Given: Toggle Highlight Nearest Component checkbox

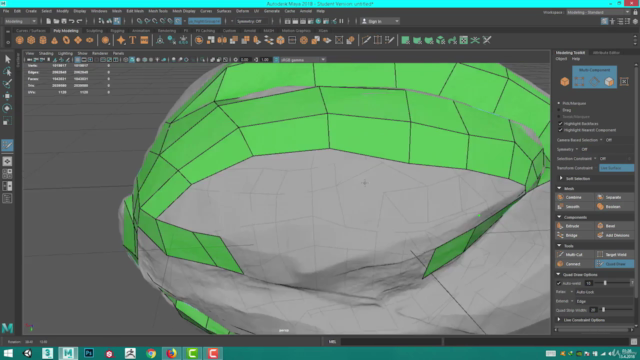Looking at the screenshot, I should click(x=560, y=130).
